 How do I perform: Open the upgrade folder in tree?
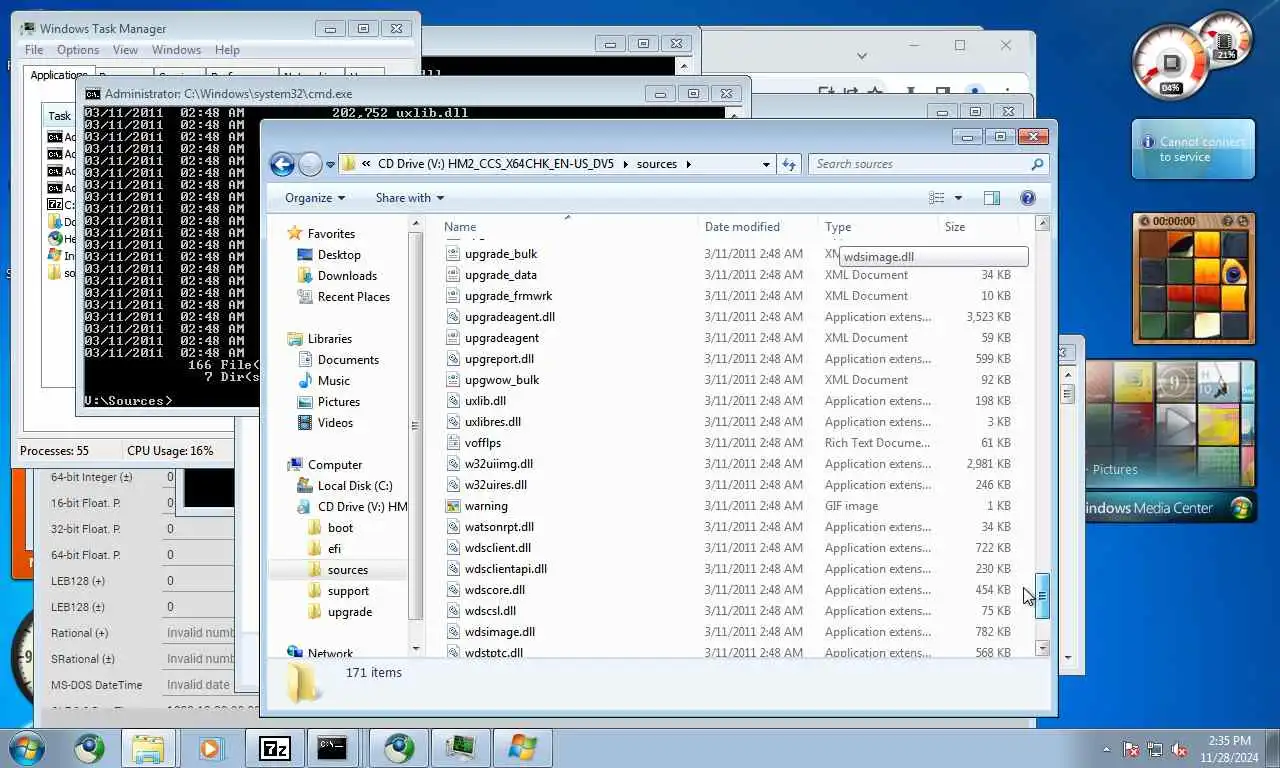(349, 611)
